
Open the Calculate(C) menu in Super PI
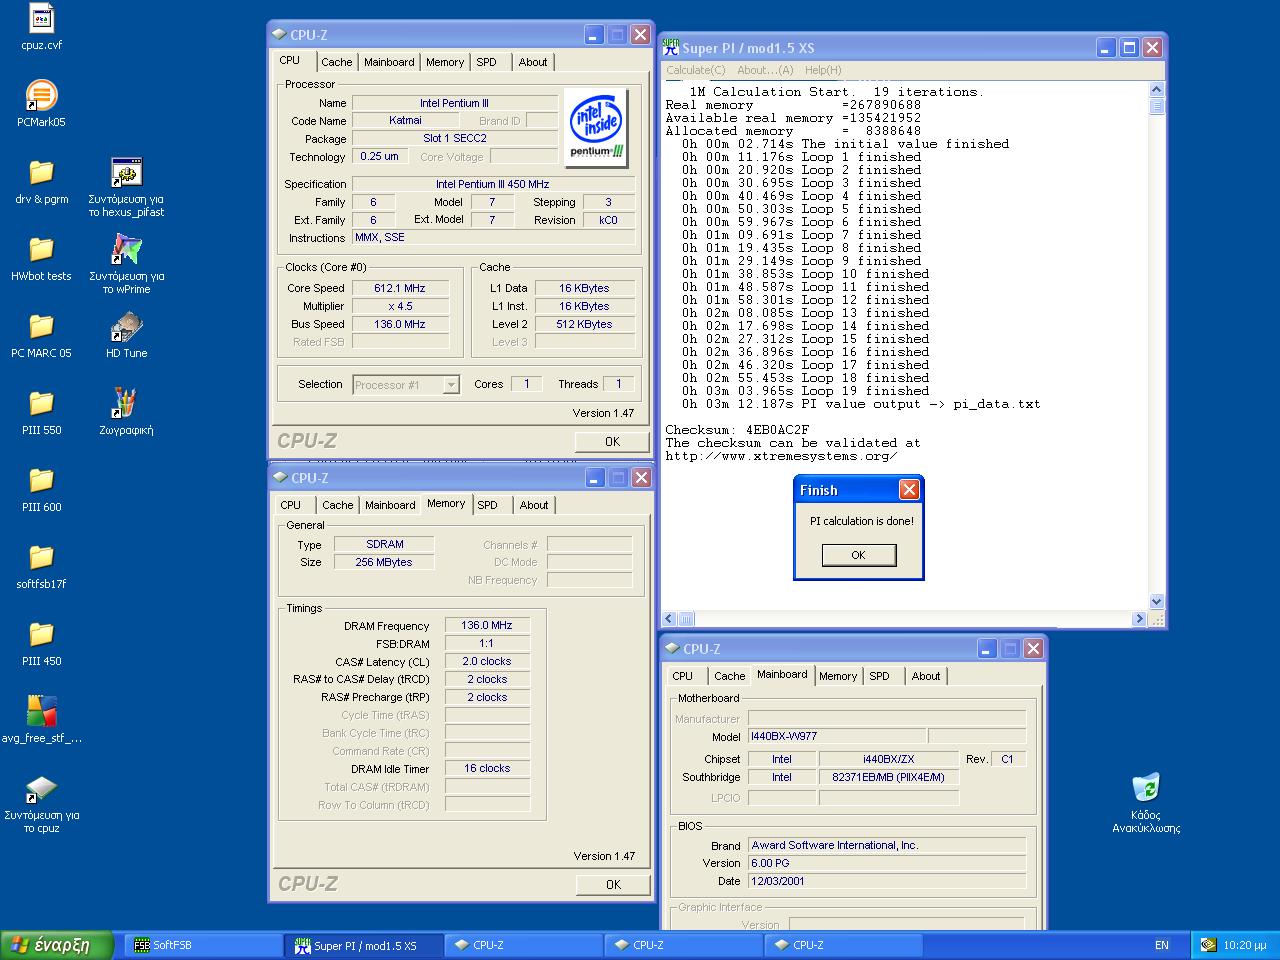tap(695, 70)
